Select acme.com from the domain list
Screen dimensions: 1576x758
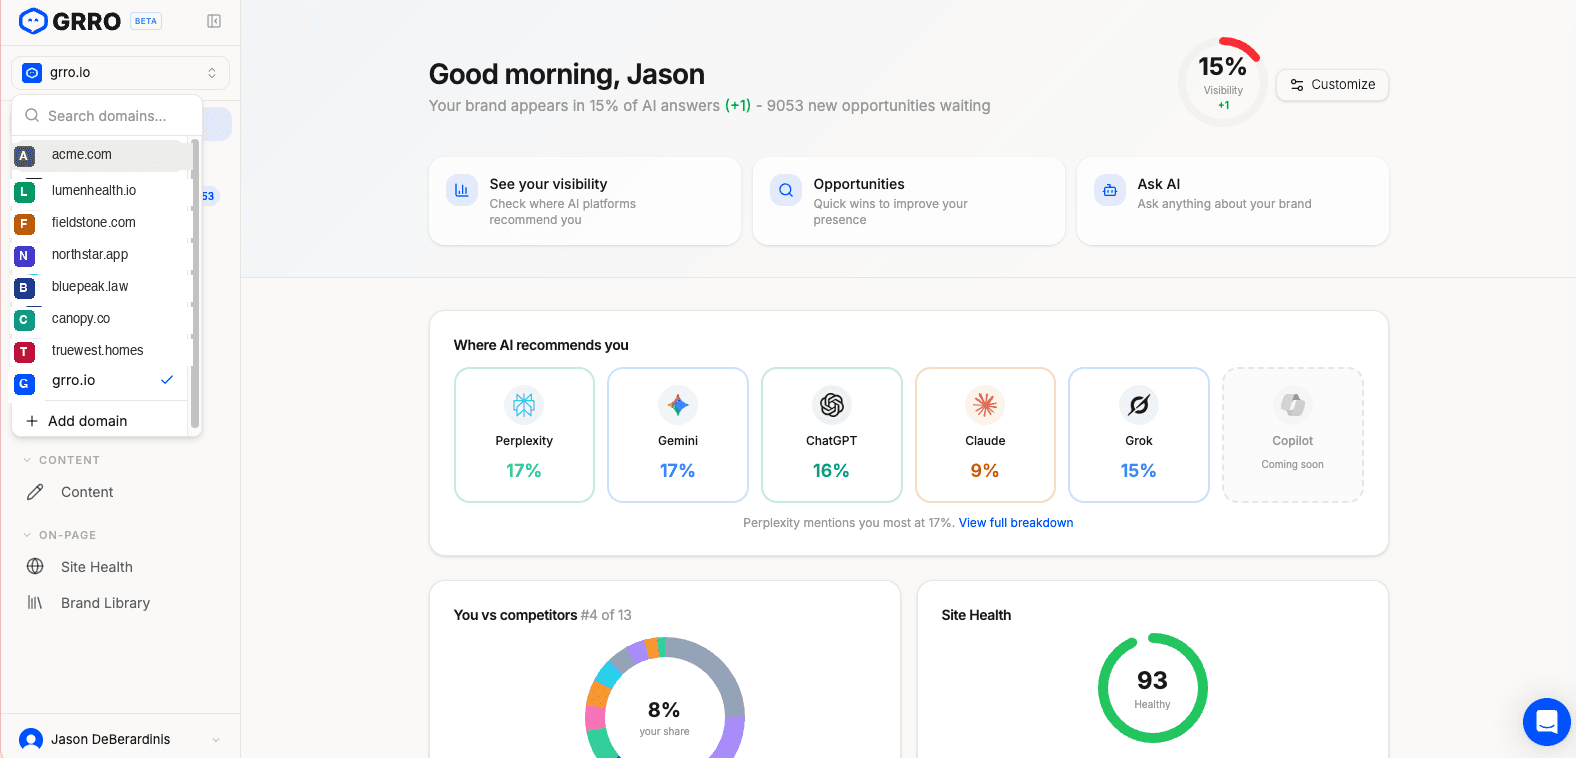tap(100, 155)
